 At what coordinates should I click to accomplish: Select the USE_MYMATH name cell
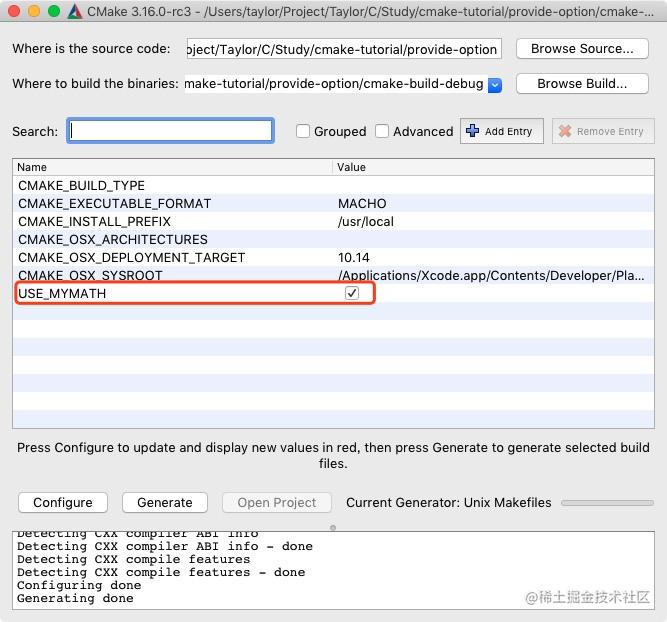point(62,293)
